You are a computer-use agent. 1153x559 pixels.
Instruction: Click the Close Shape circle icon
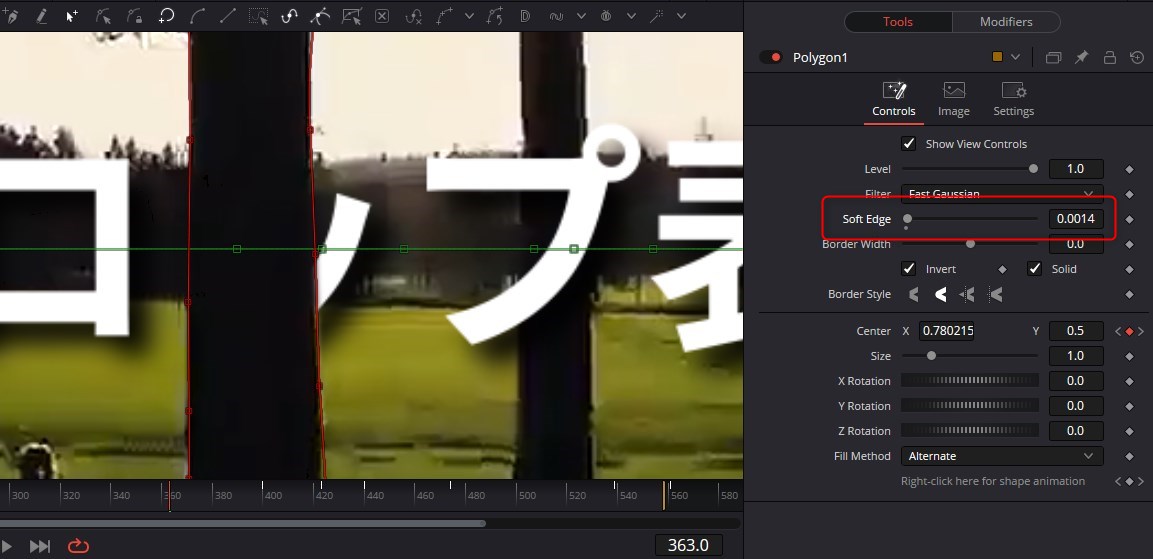click(166, 15)
